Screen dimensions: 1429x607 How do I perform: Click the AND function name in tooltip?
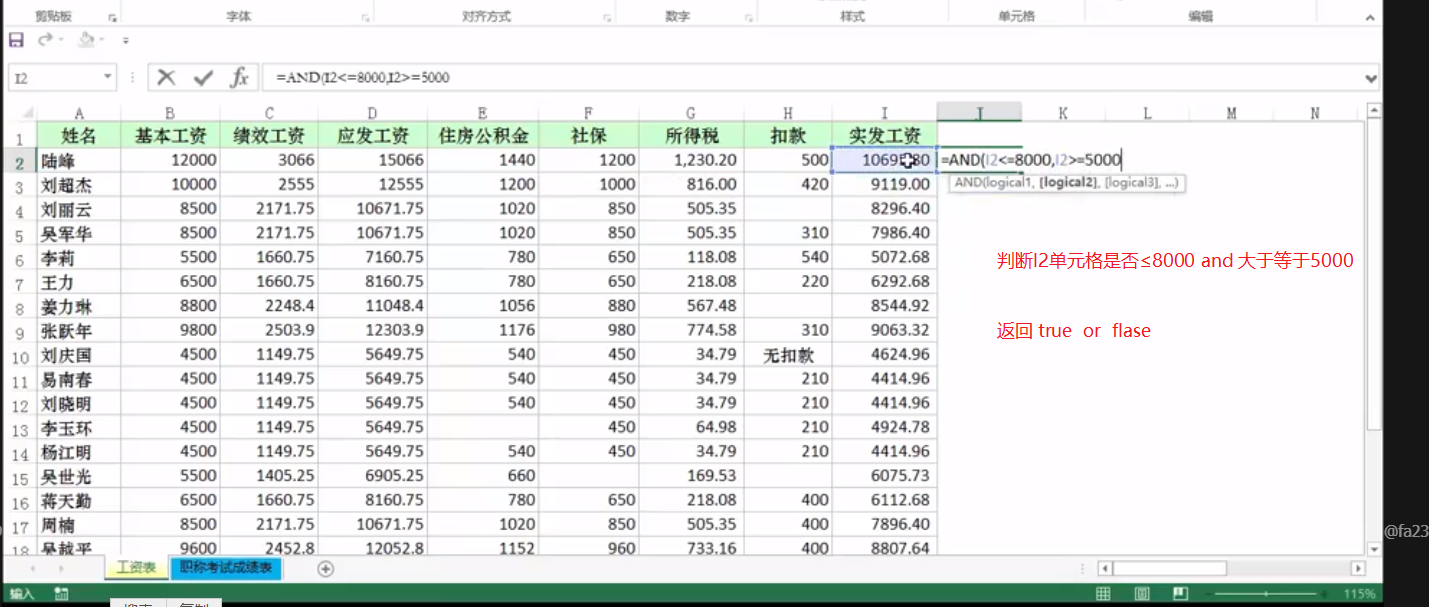[x=966, y=183]
